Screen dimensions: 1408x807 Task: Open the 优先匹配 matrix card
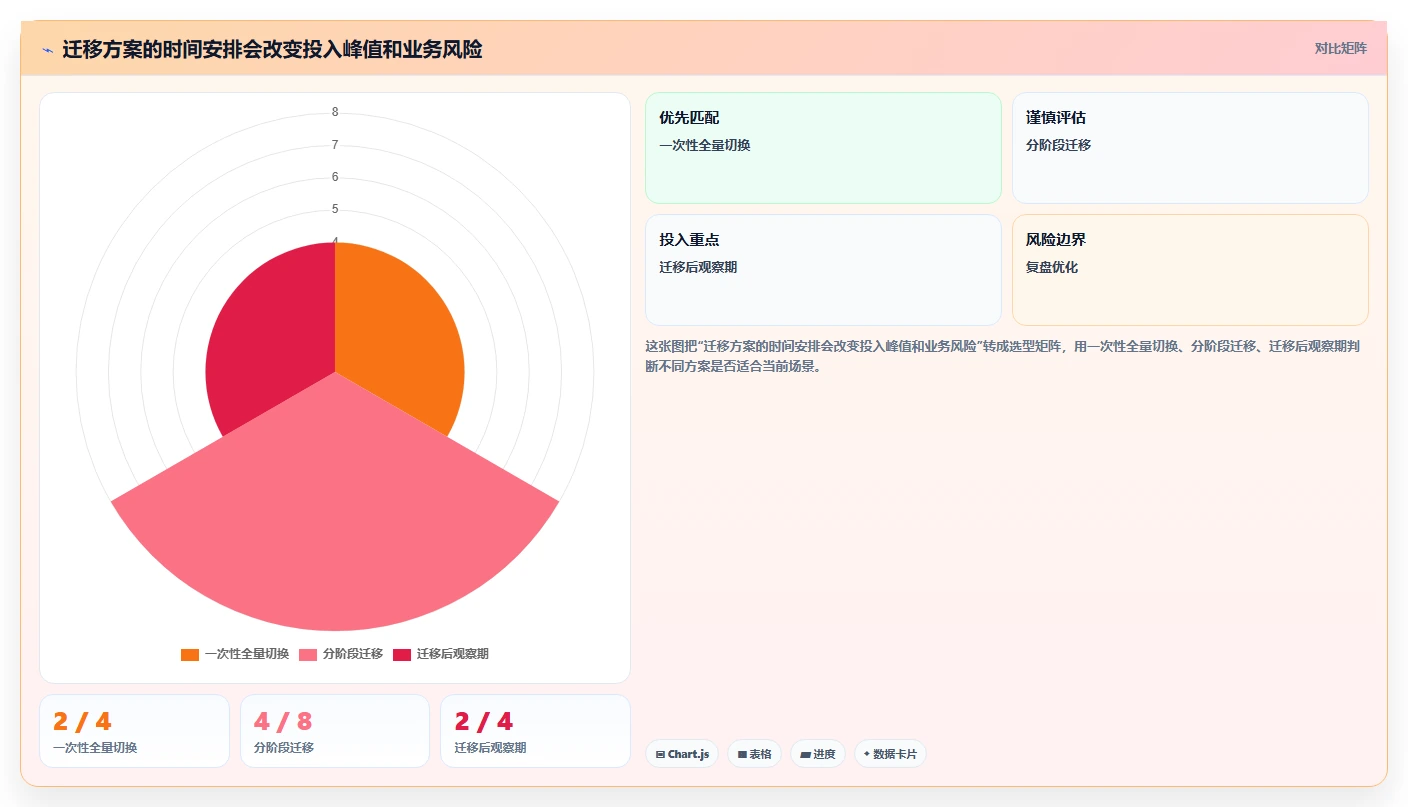[823, 148]
